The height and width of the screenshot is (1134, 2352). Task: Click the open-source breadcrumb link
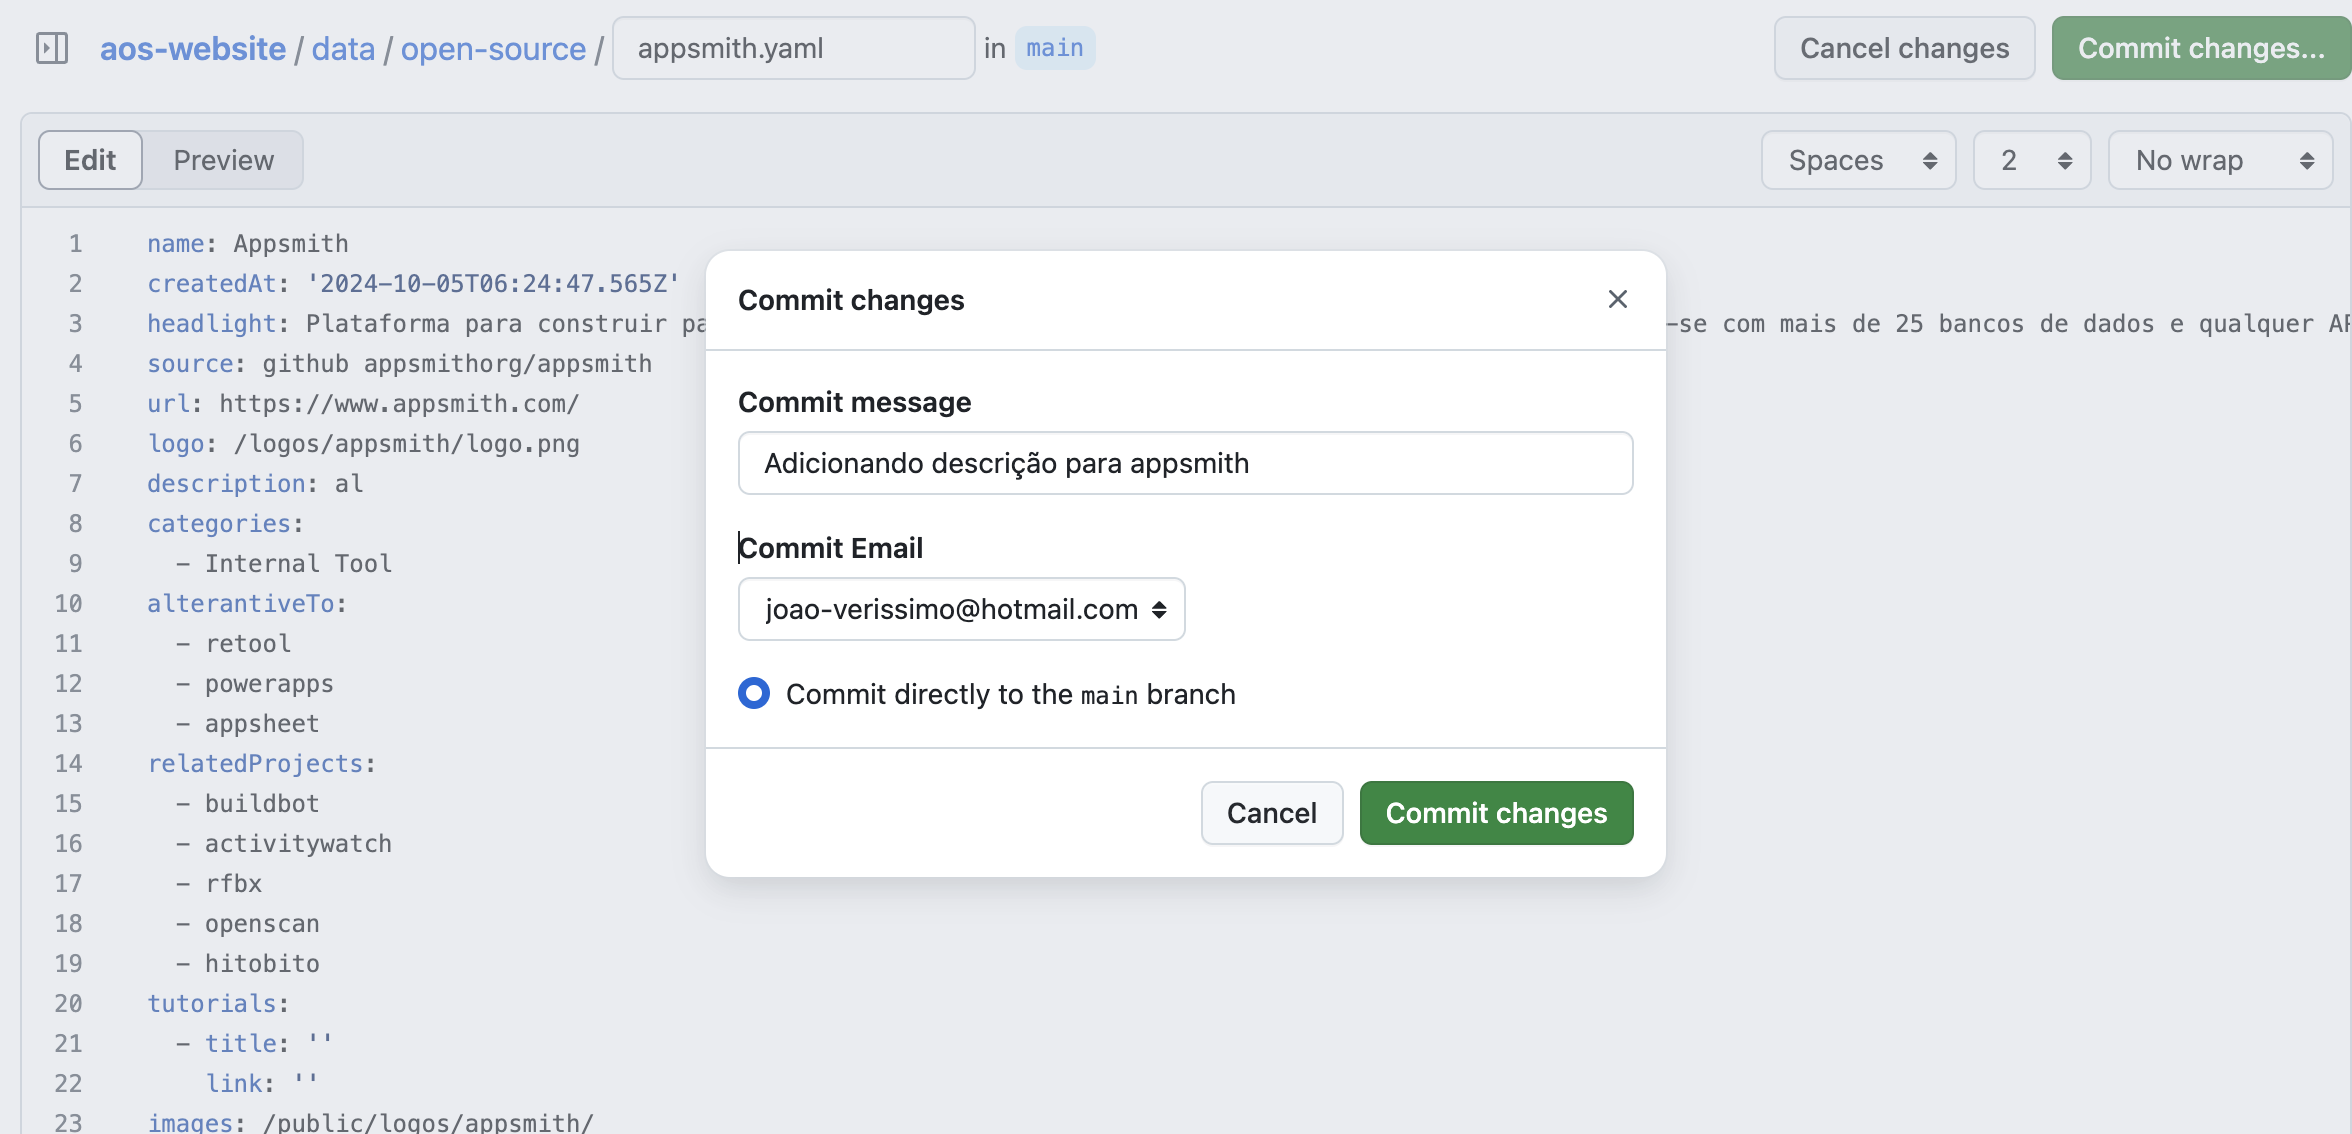494,45
